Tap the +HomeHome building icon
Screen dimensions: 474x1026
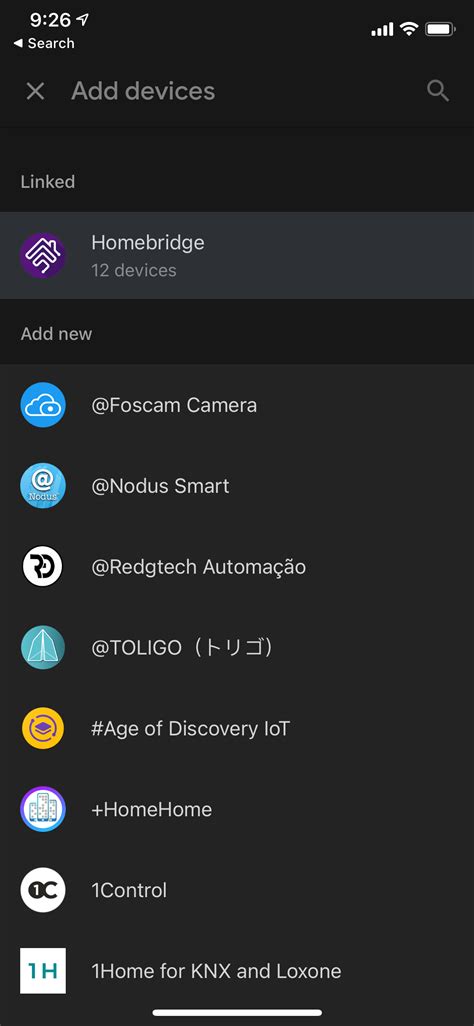tap(43, 809)
